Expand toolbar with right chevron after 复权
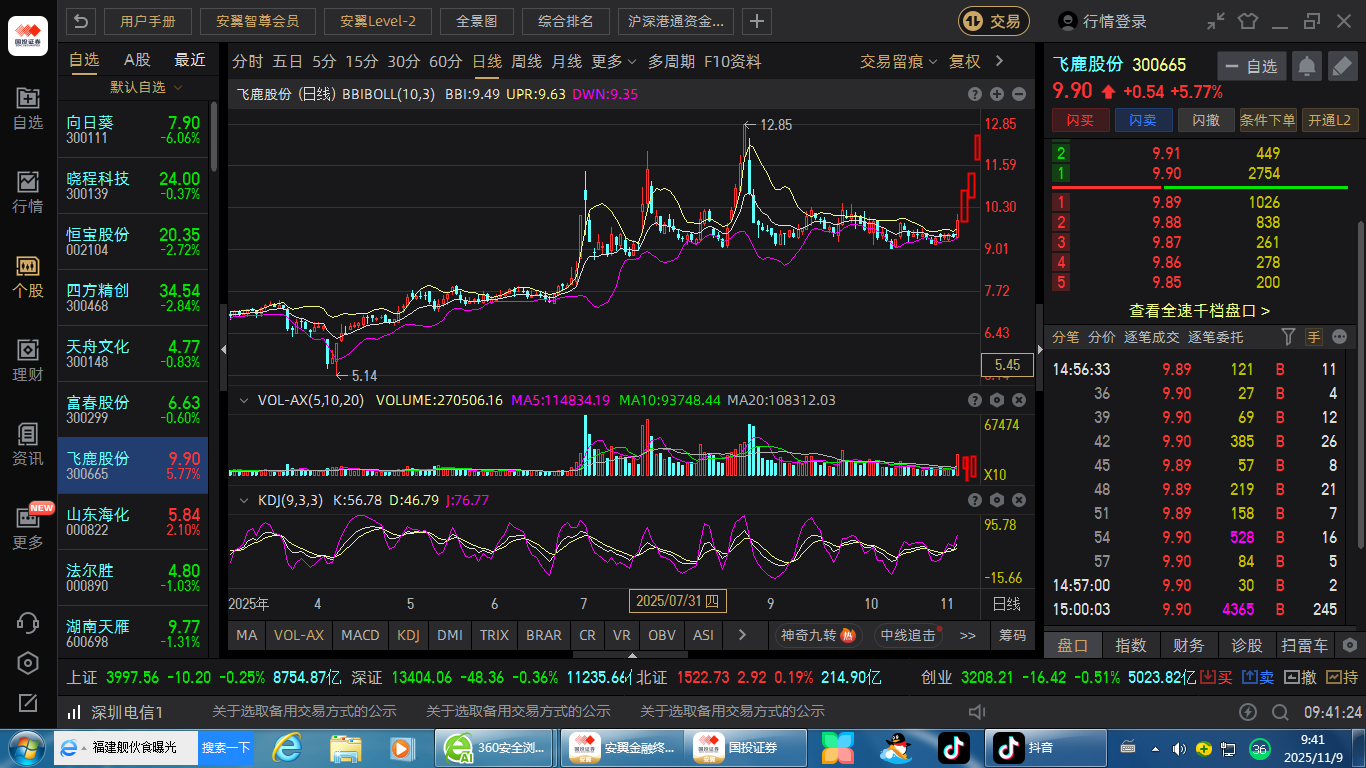Image resolution: width=1366 pixels, height=768 pixels. tap(999, 61)
